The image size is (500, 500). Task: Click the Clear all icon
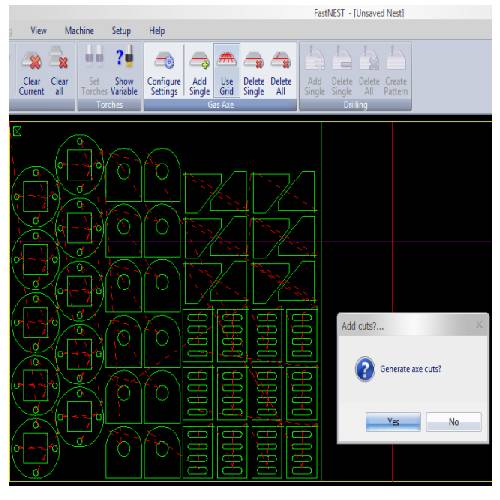click(x=59, y=71)
